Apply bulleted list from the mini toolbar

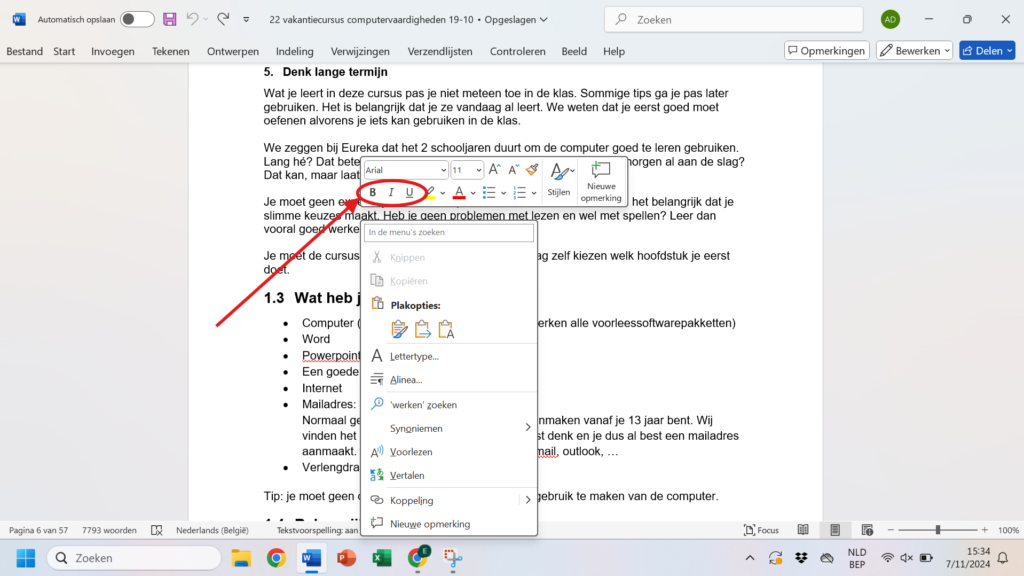(489, 192)
